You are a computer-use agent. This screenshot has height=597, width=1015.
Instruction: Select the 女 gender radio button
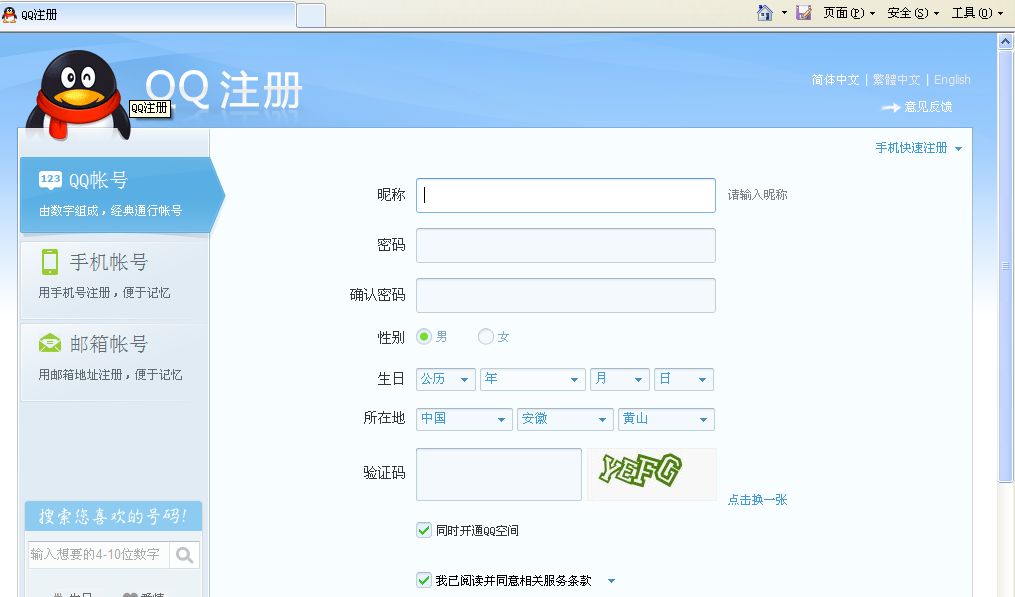pos(485,337)
